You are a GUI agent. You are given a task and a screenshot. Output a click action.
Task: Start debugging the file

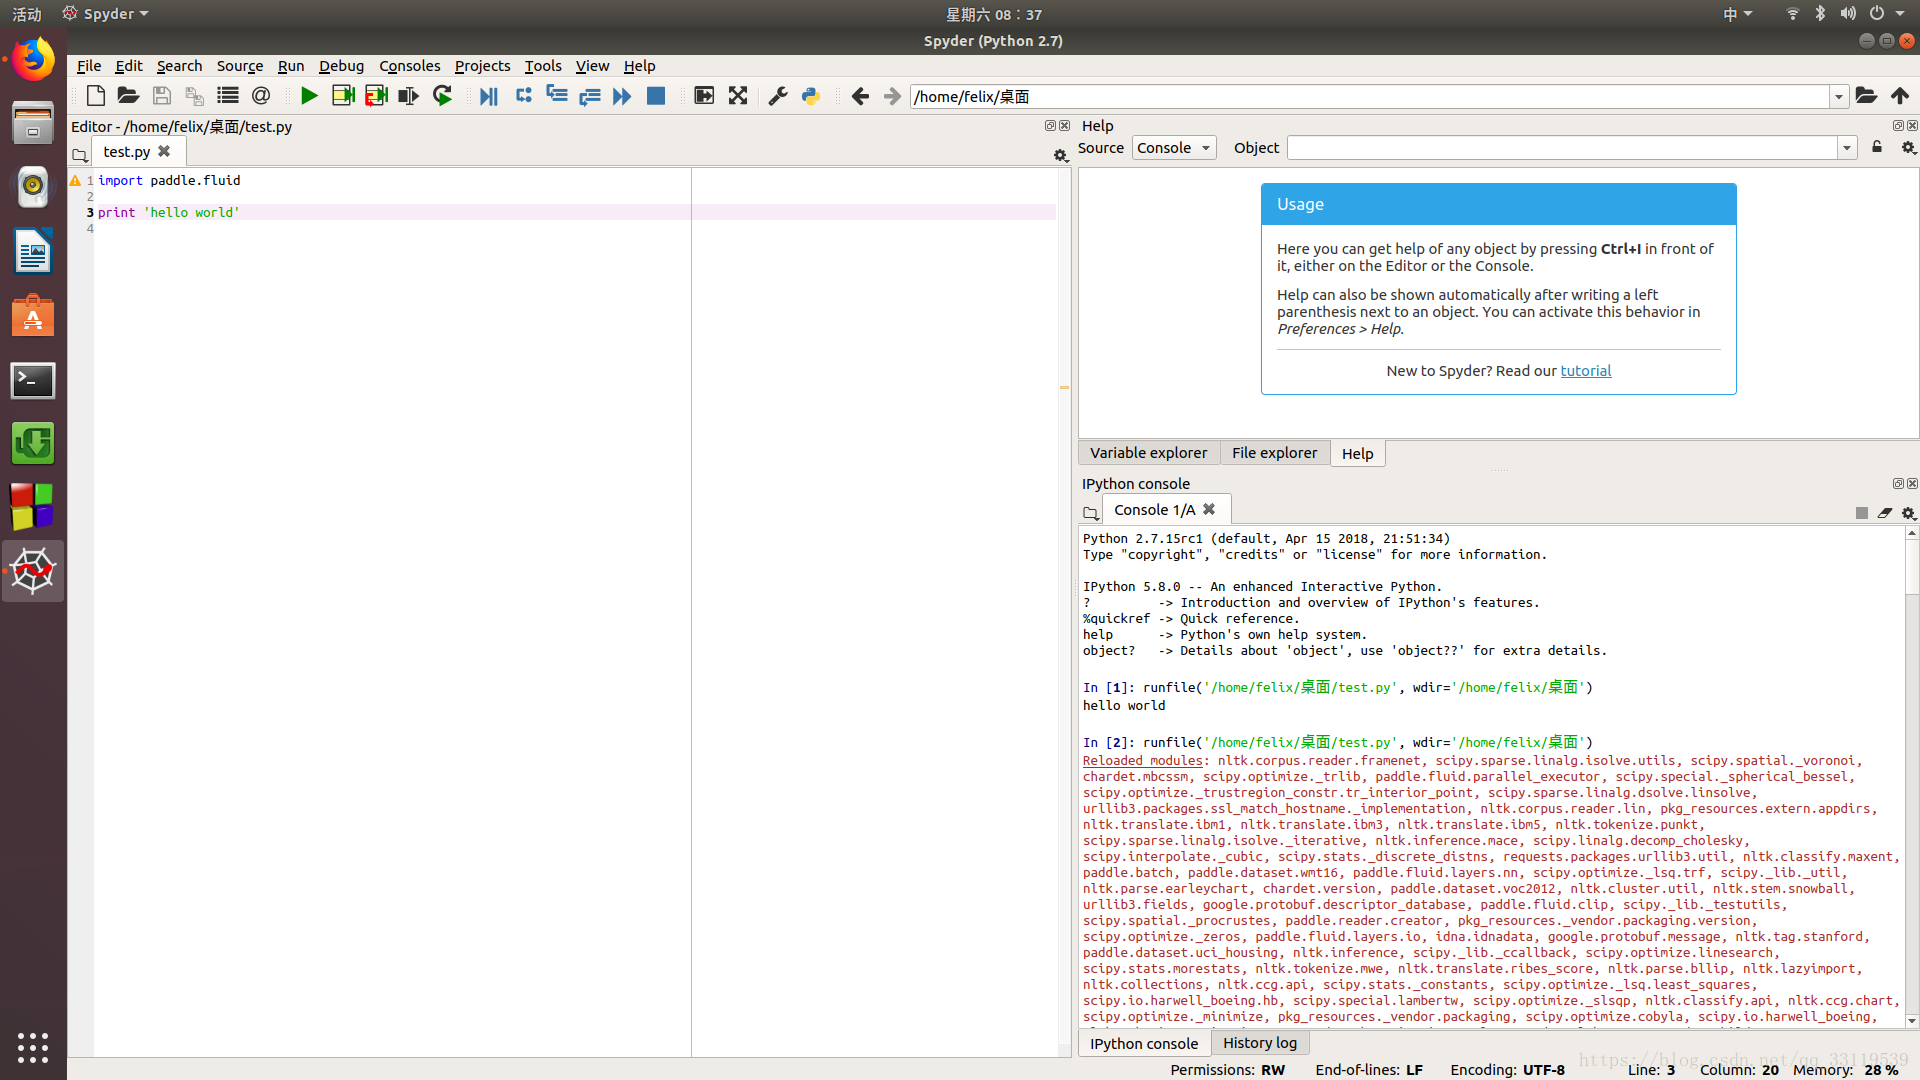coord(488,96)
